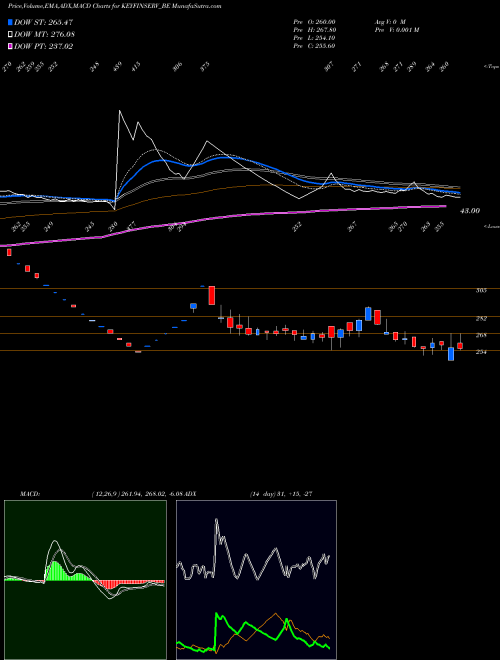Click the last blue candle dipping below 254

(451, 354)
